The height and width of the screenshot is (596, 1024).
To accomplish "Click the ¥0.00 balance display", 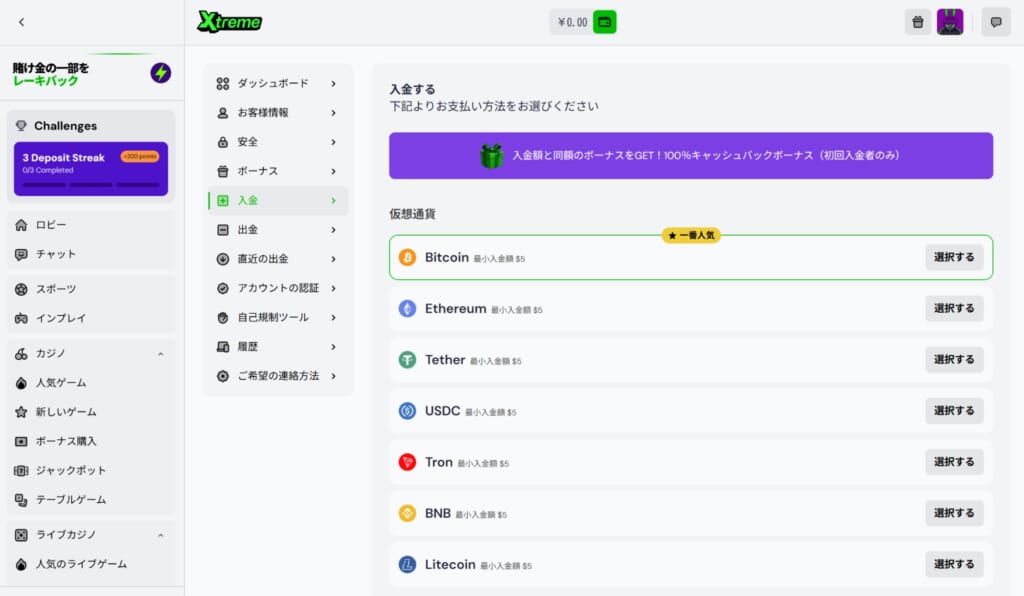I will [x=572, y=22].
